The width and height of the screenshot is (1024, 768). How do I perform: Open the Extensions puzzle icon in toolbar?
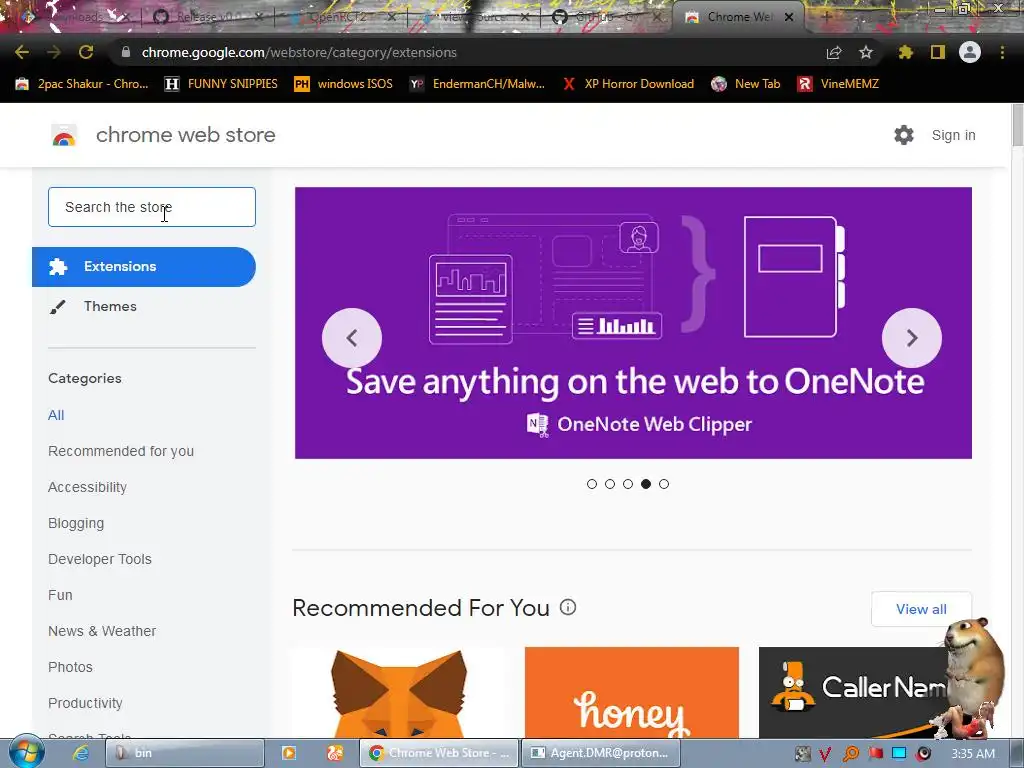click(906, 52)
